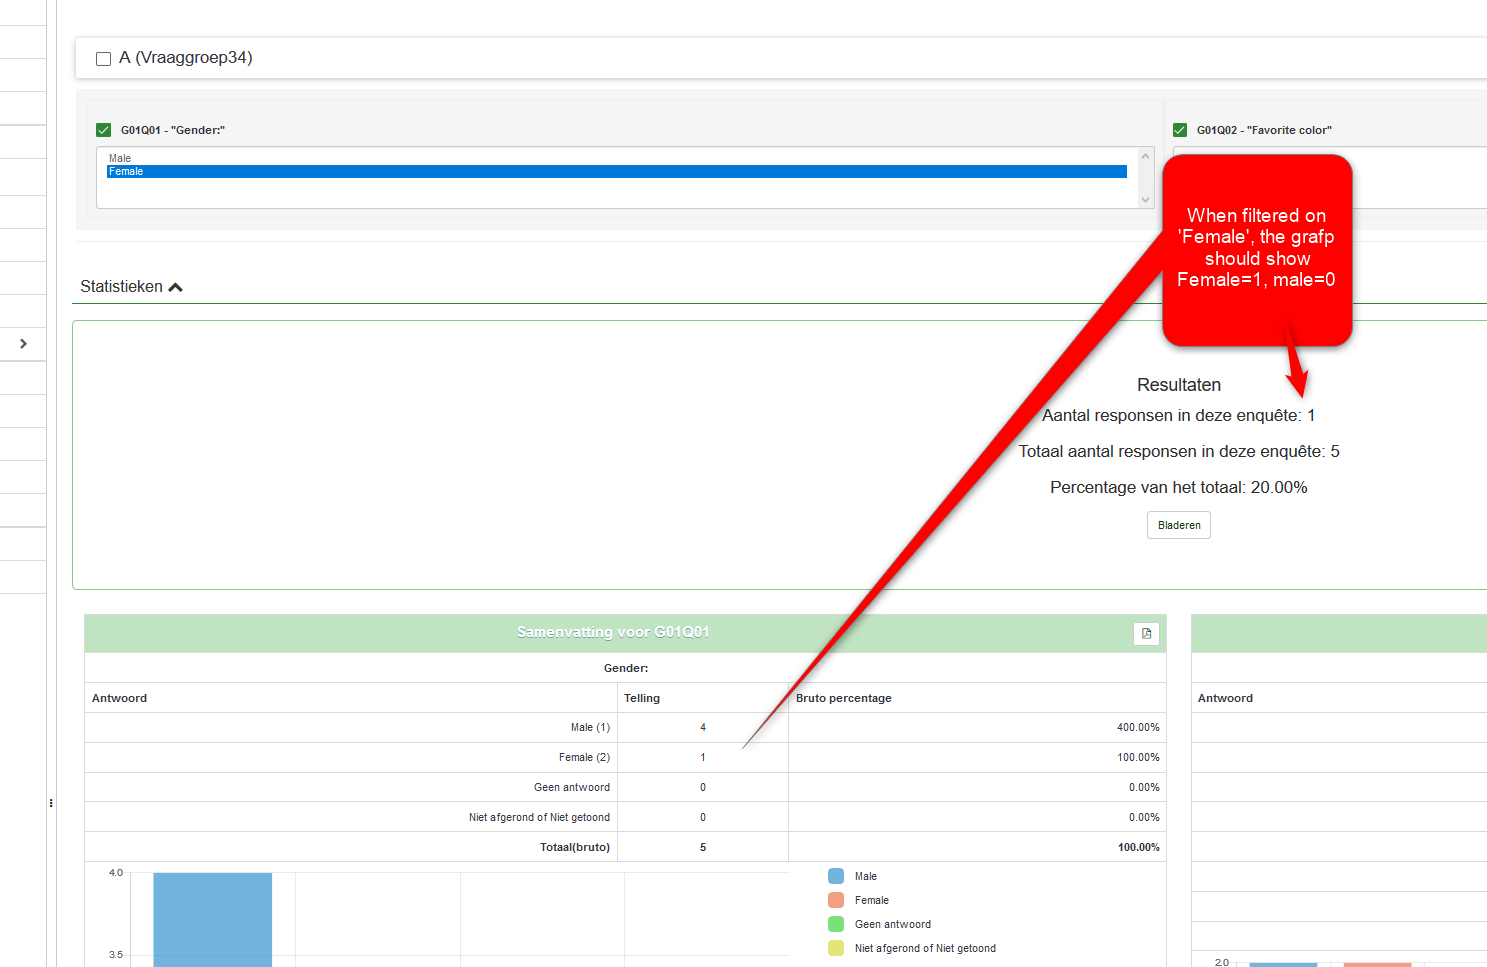
Task: Click the green Geen antwoord legend icon
Action: click(836, 924)
